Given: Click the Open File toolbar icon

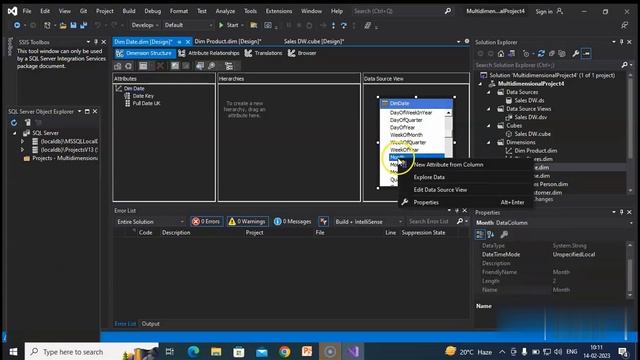Looking at the screenshot, I should pyautogui.click(x=63, y=25).
